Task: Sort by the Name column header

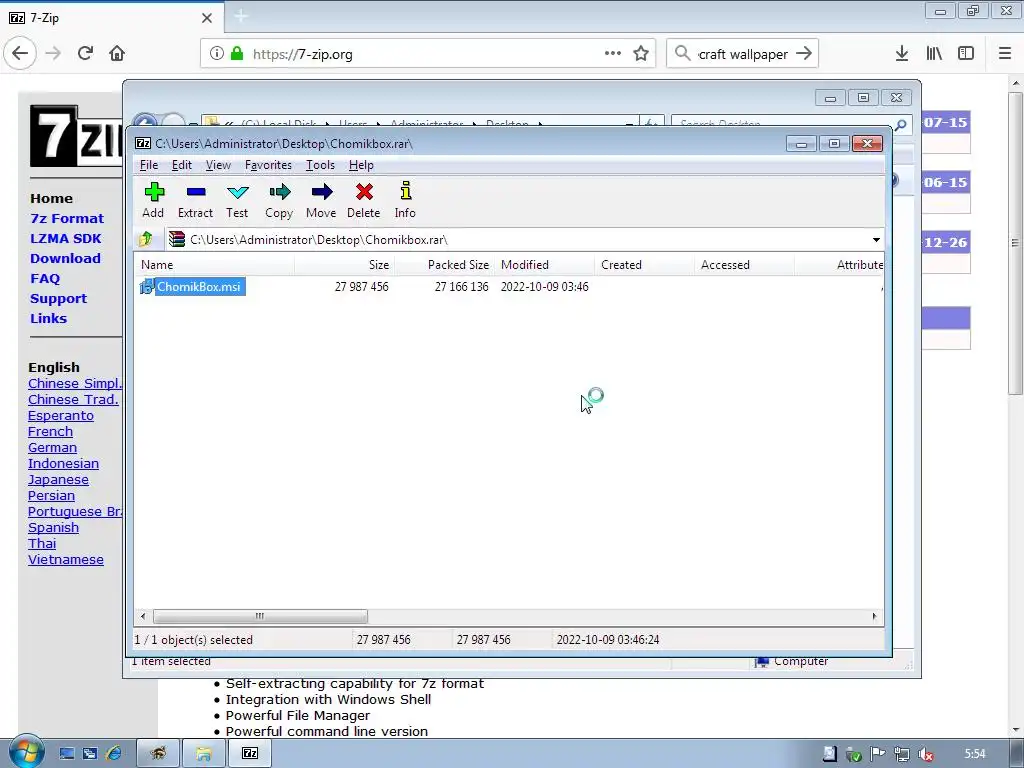Action: pos(215,264)
